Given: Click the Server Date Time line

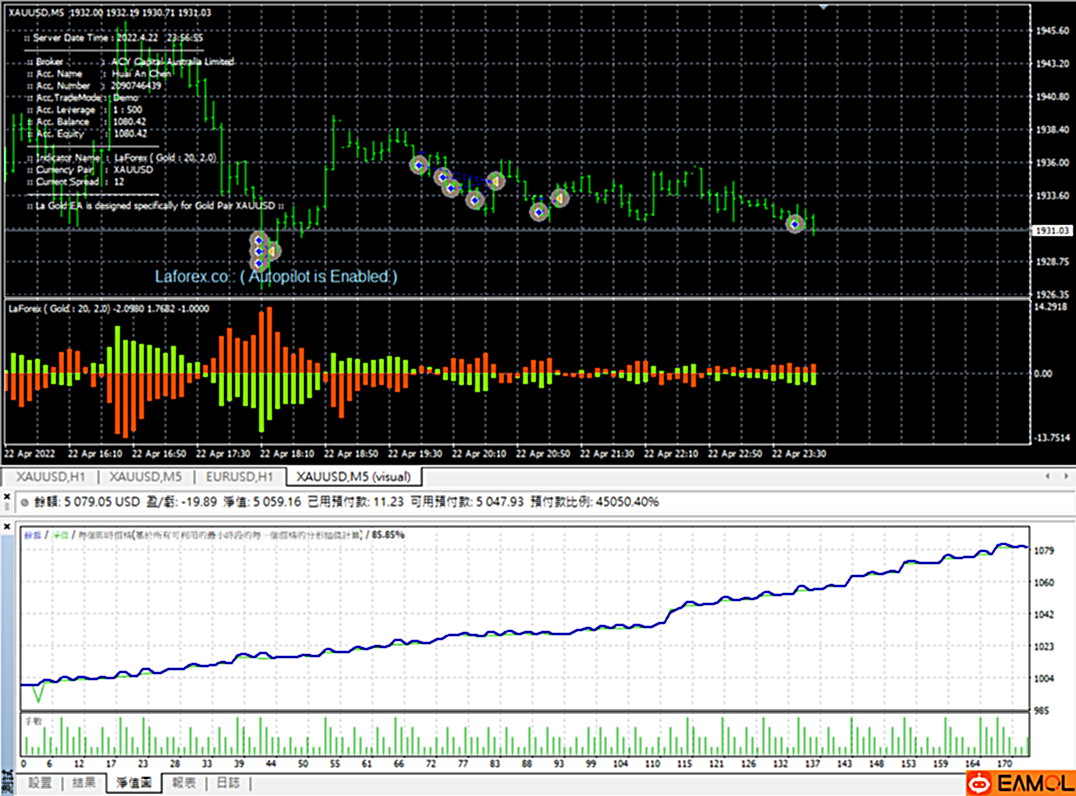Looking at the screenshot, I should (115, 38).
